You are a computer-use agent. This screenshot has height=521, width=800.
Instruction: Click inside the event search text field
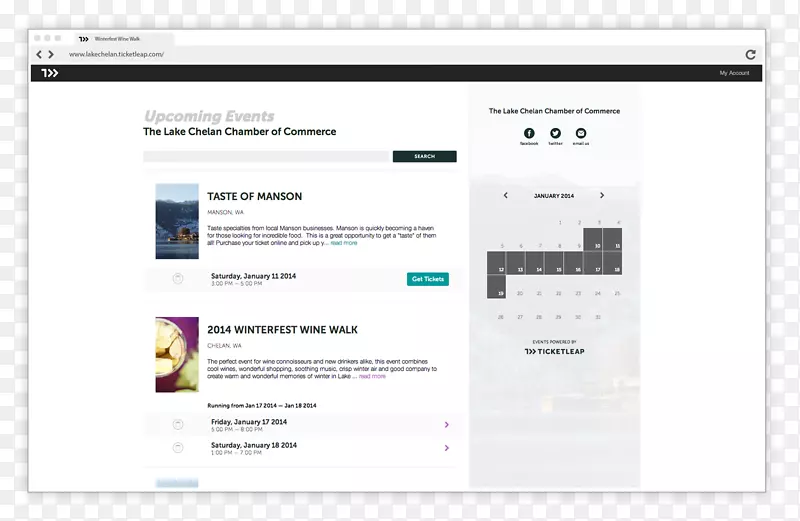(x=265, y=157)
